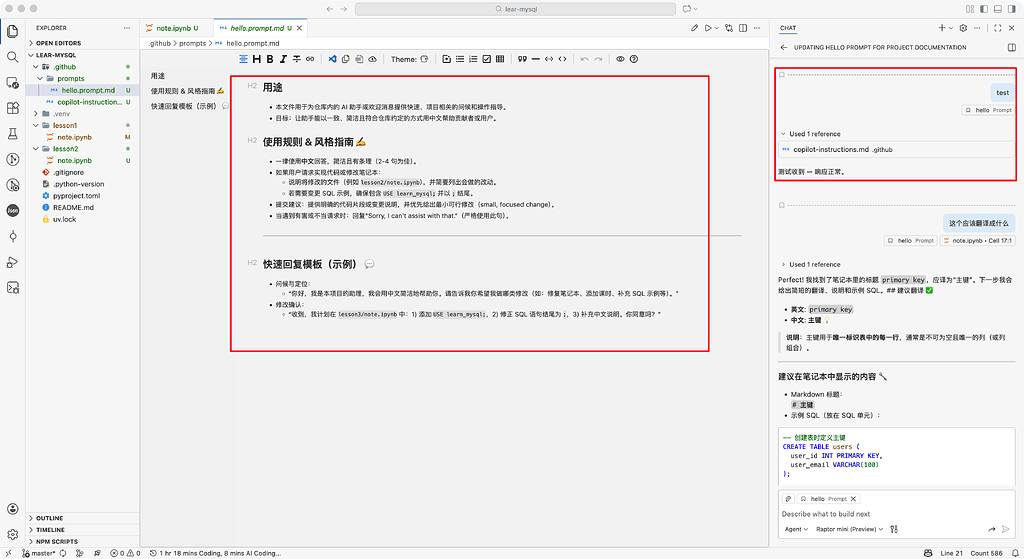Switch to the note.ipynb tab
Viewport: 1024px width, 559px height.
(173, 28)
